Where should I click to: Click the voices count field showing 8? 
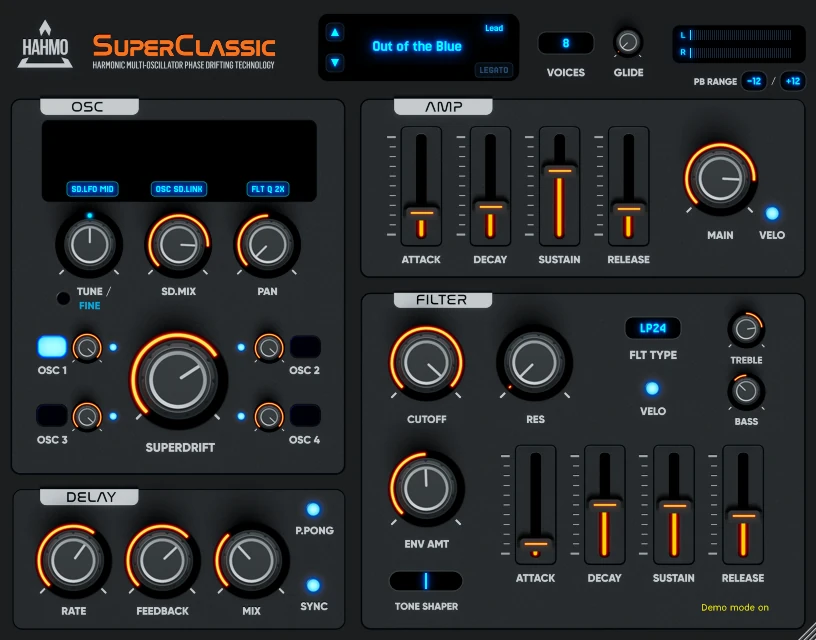point(566,43)
